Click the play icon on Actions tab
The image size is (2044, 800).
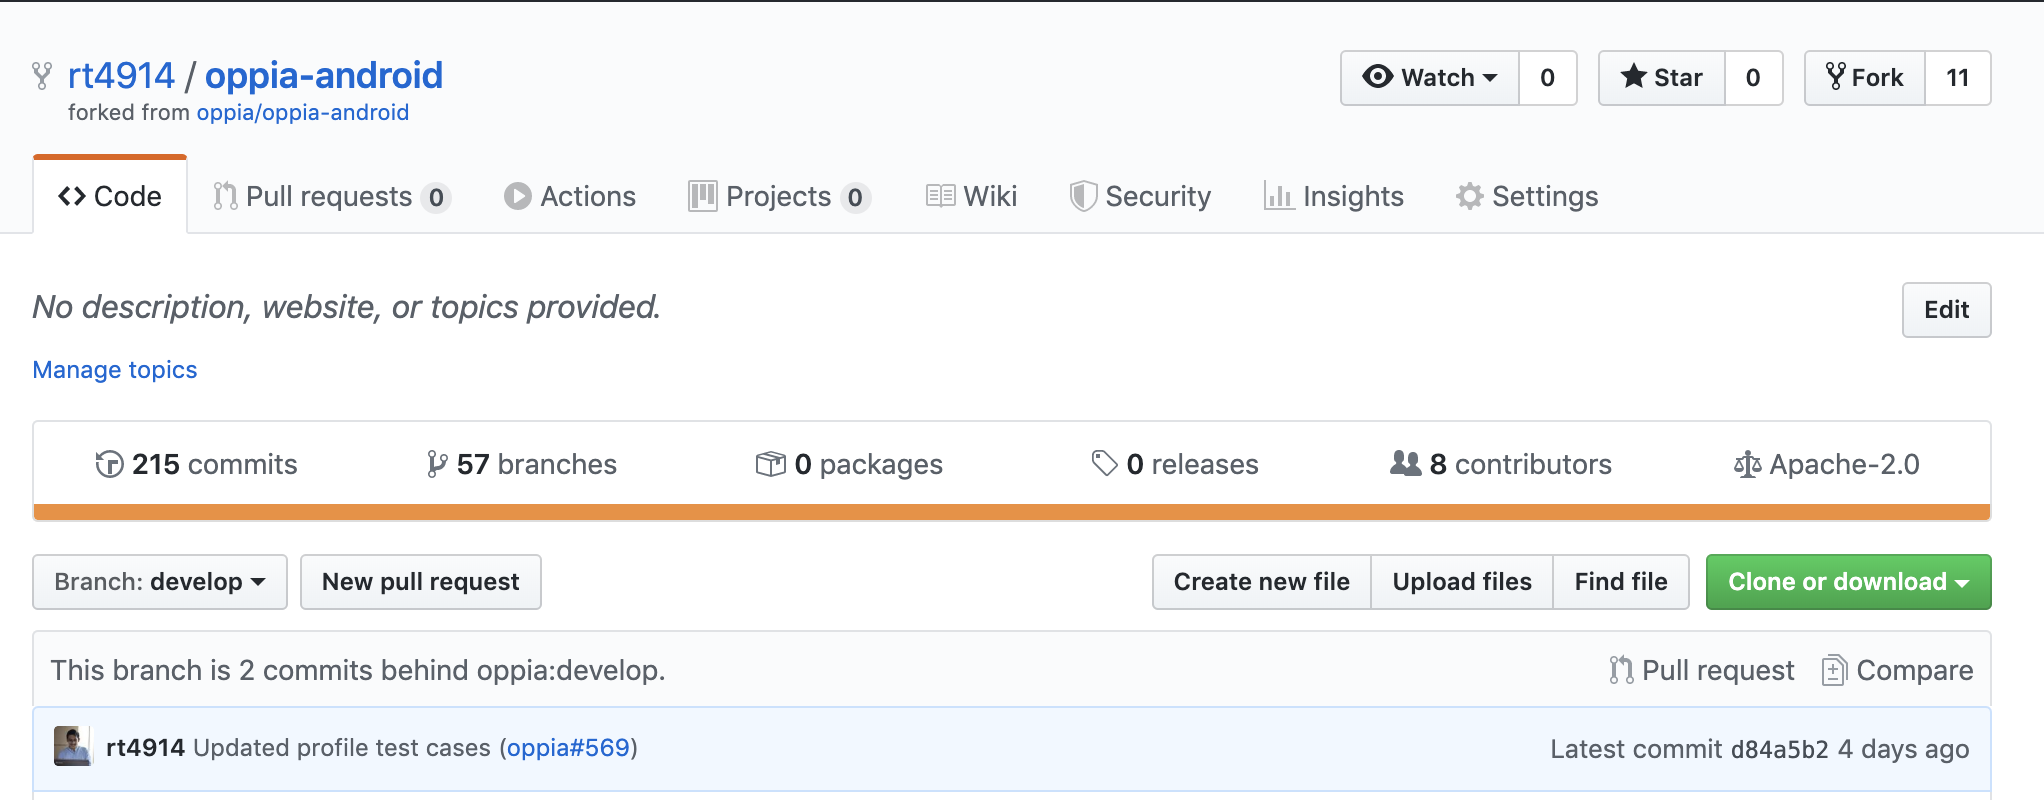pos(518,196)
